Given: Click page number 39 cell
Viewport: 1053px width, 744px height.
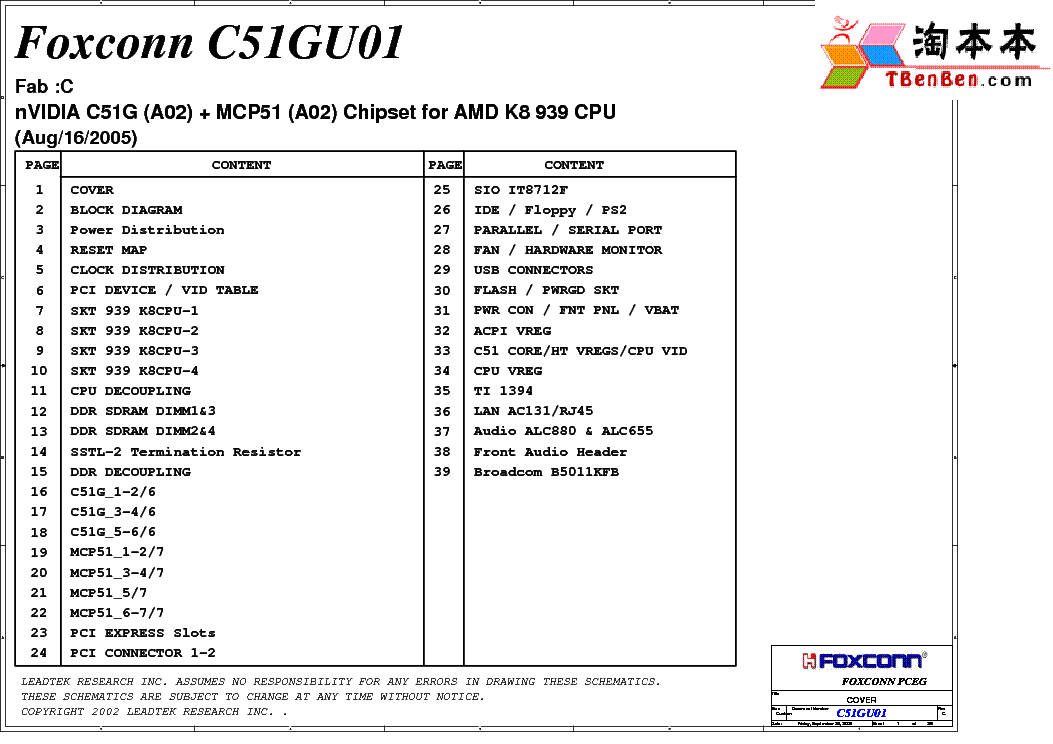Looking at the screenshot, I should [442, 472].
